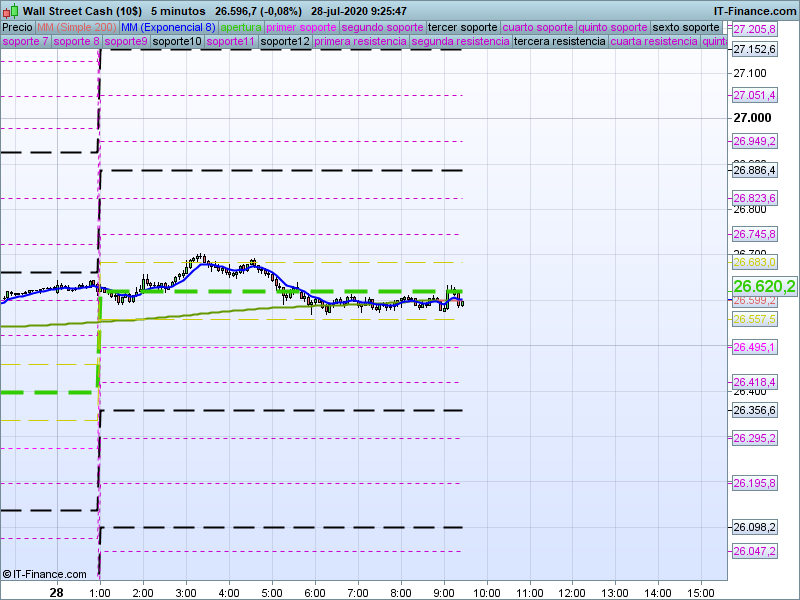The height and width of the screenshot is (600, 800).
Task: Click the green apertura indicator label
Action: point(241,27)
